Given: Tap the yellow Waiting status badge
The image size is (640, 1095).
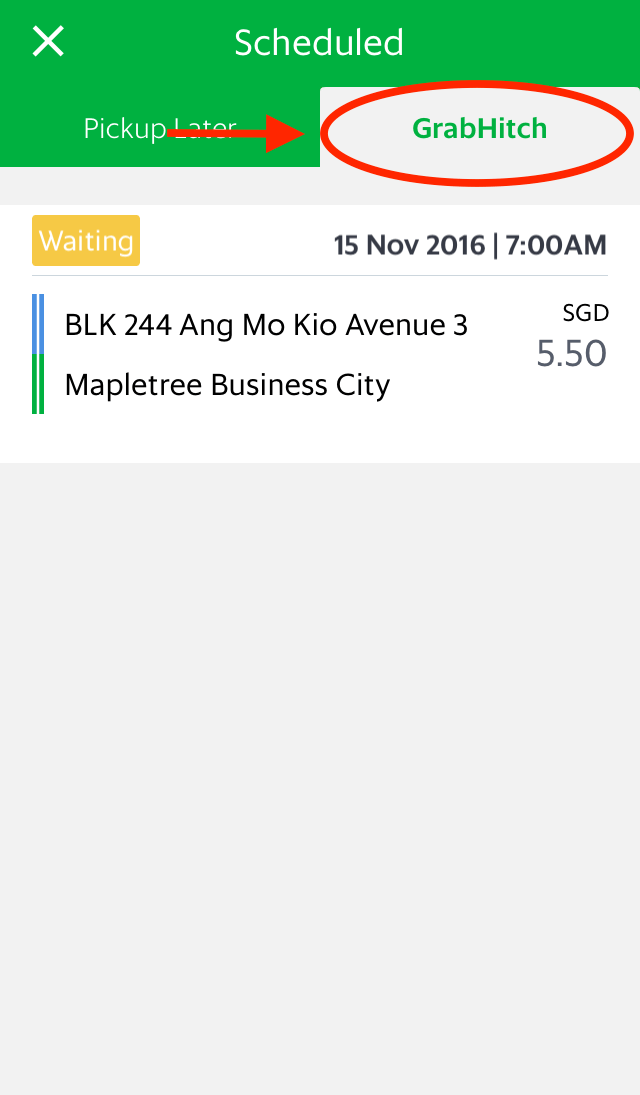Looking at the screenshot, I should point(86,241).
